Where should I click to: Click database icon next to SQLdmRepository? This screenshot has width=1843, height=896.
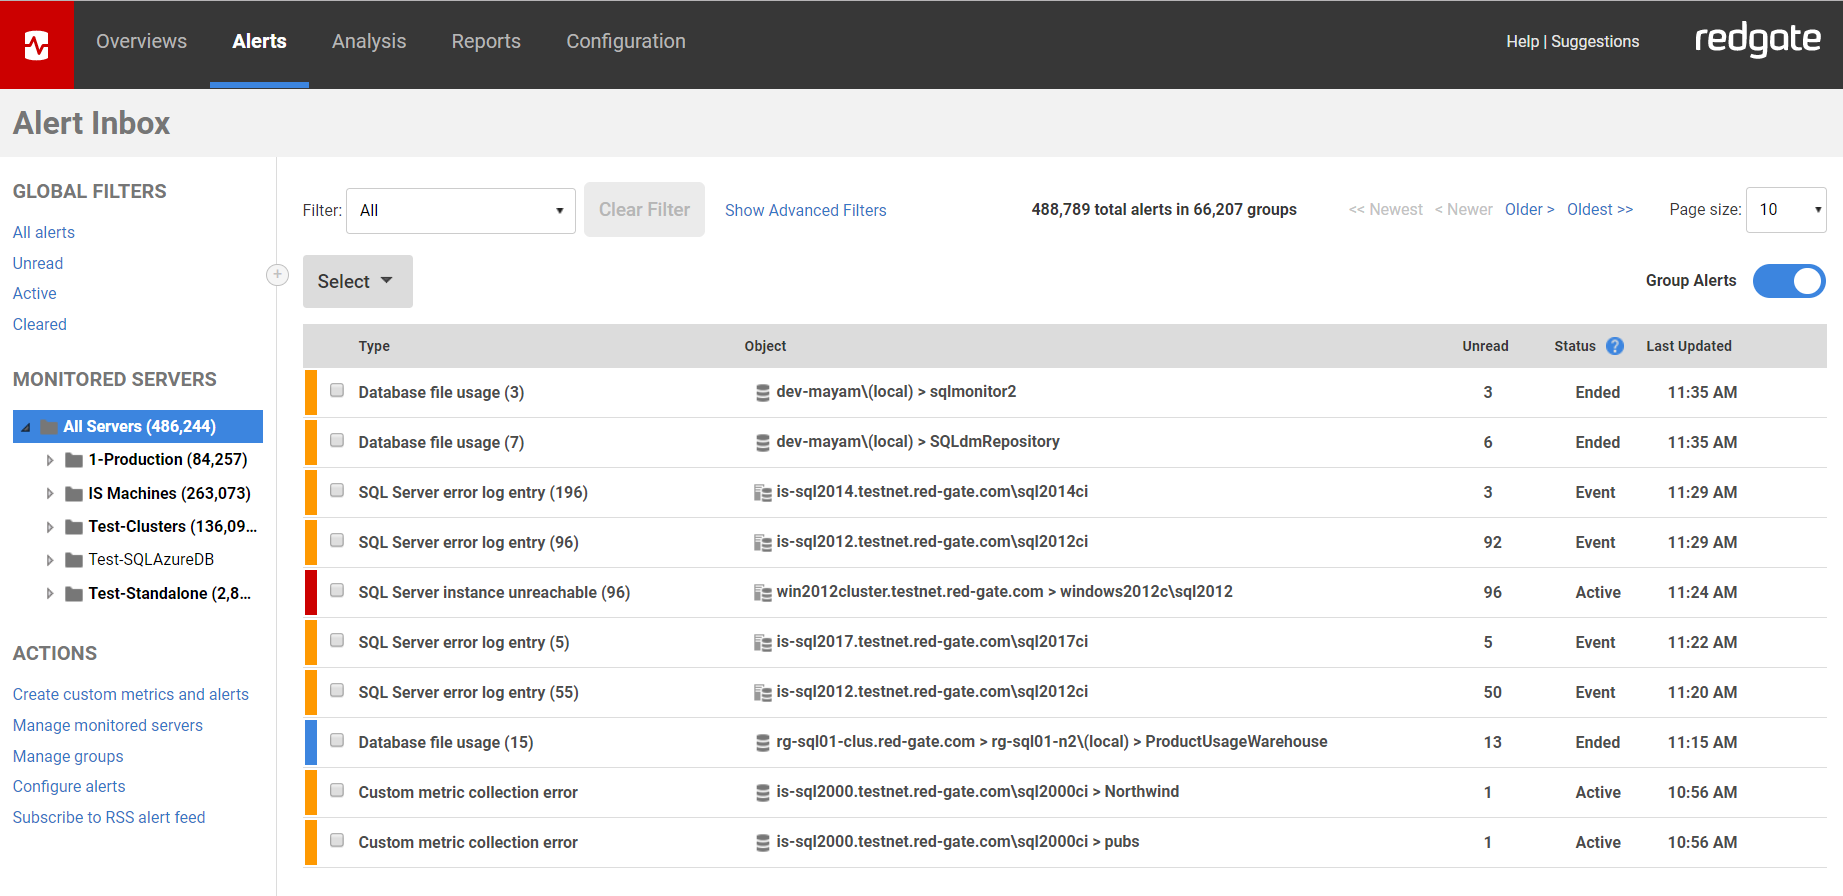[x=763, y=443]
